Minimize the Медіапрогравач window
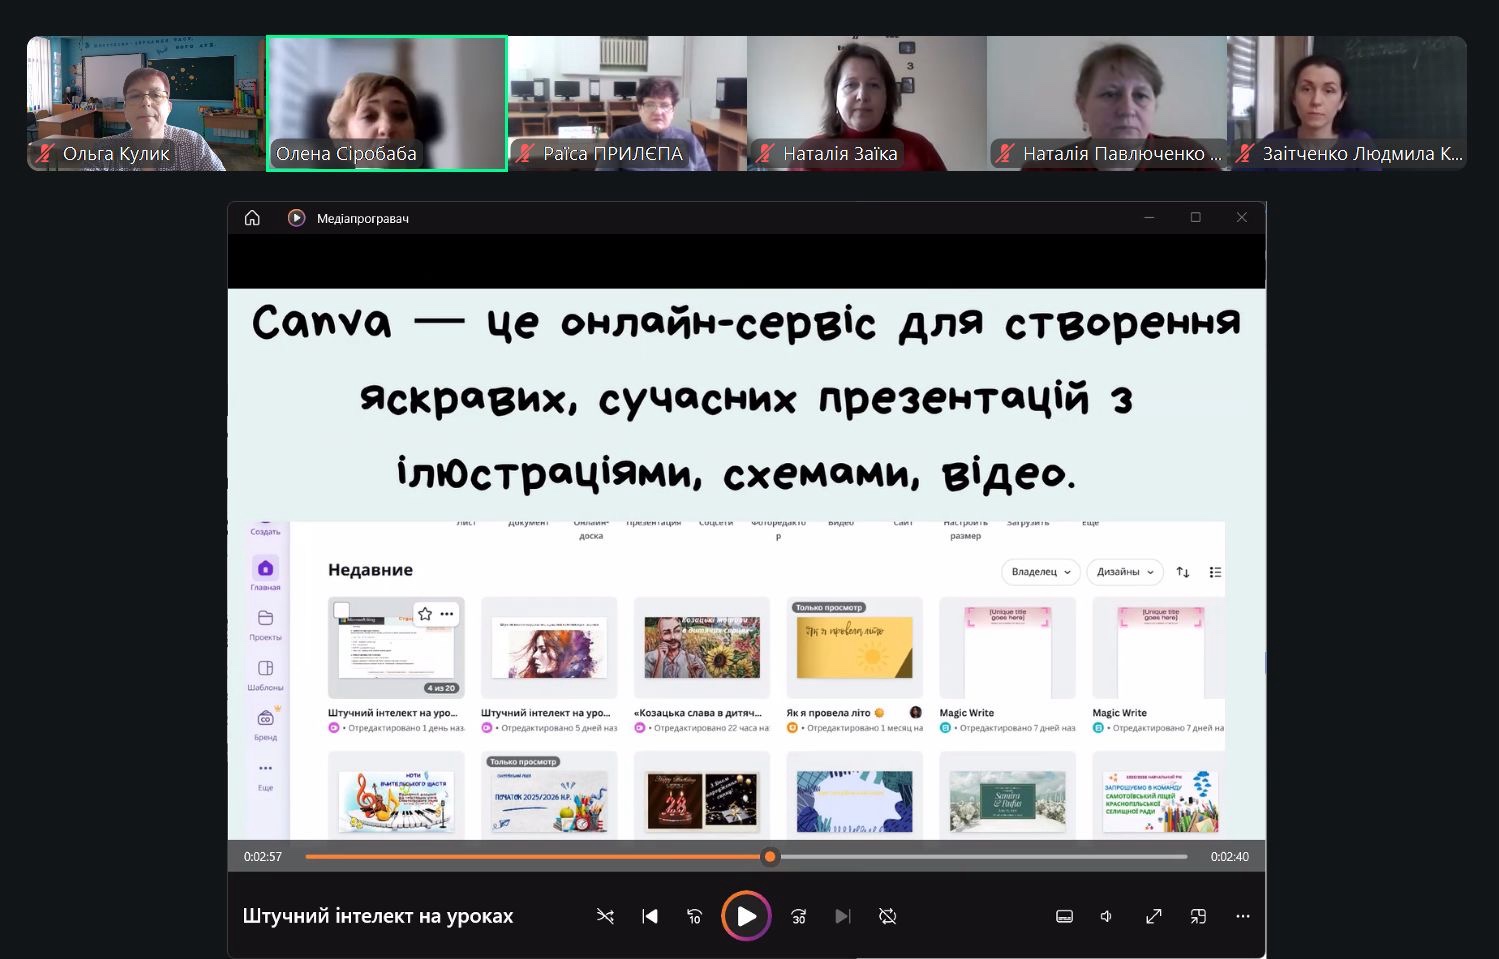Viewport: 1499px width, 959px height. tap(1149, 217)
